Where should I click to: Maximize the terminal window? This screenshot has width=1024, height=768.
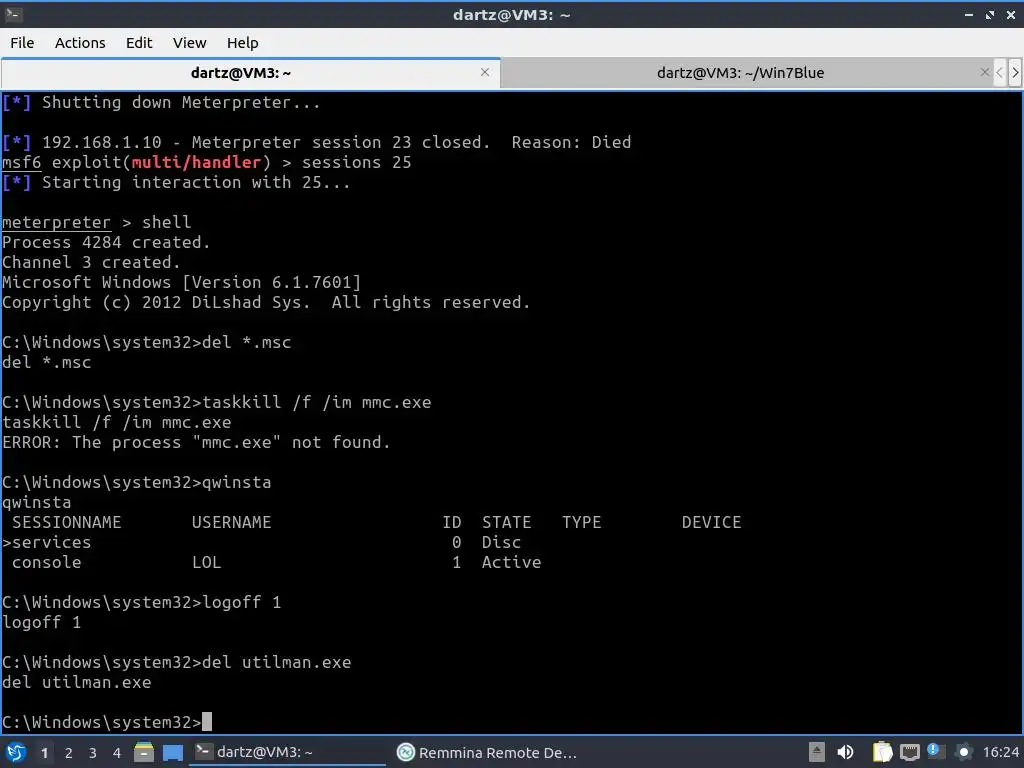point(990,14)
